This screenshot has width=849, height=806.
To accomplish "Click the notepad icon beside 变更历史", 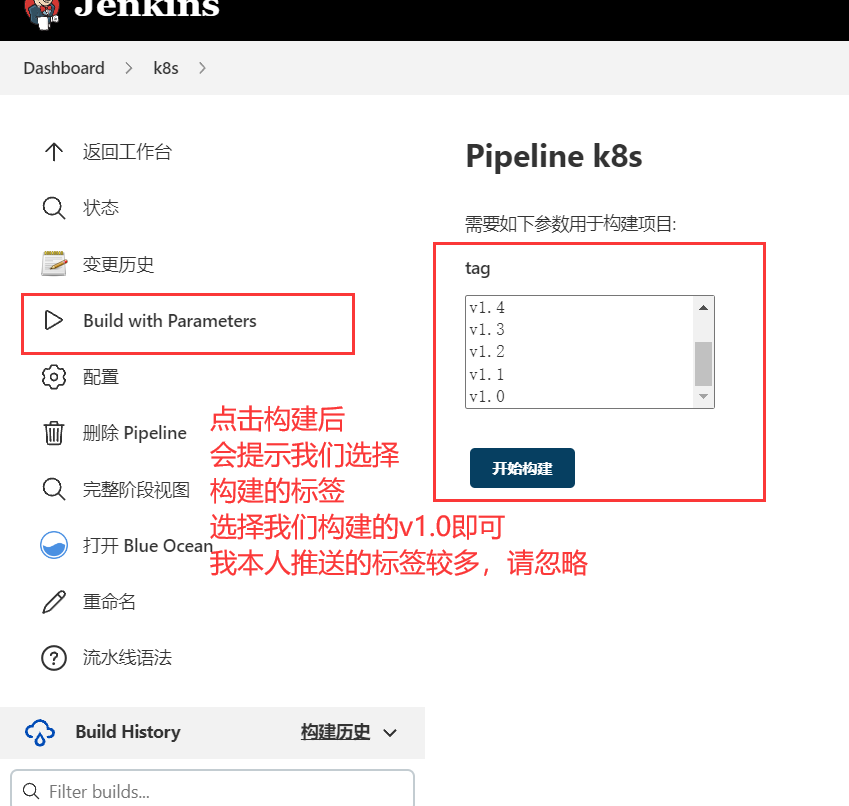I will (x=54, y=264).
